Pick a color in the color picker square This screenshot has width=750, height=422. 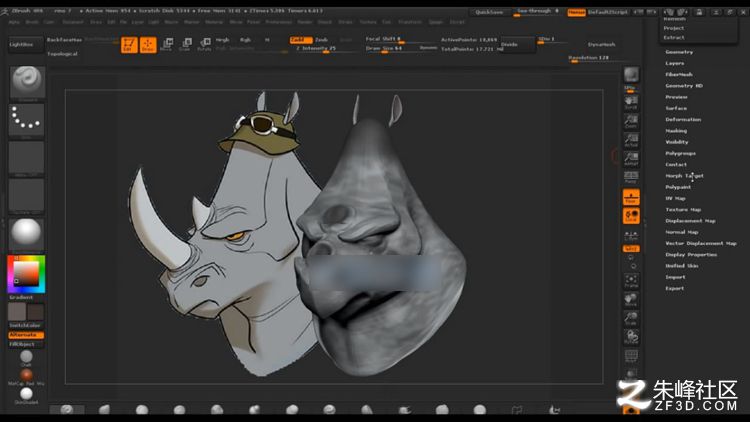[x=26, y=274]
